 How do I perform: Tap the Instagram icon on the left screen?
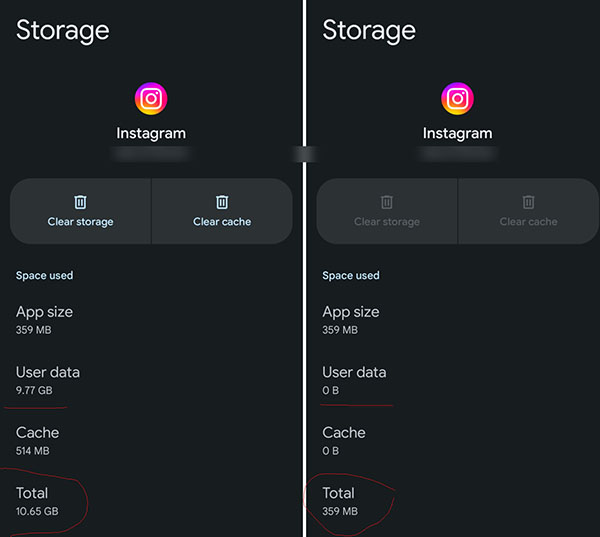point(151,99)
